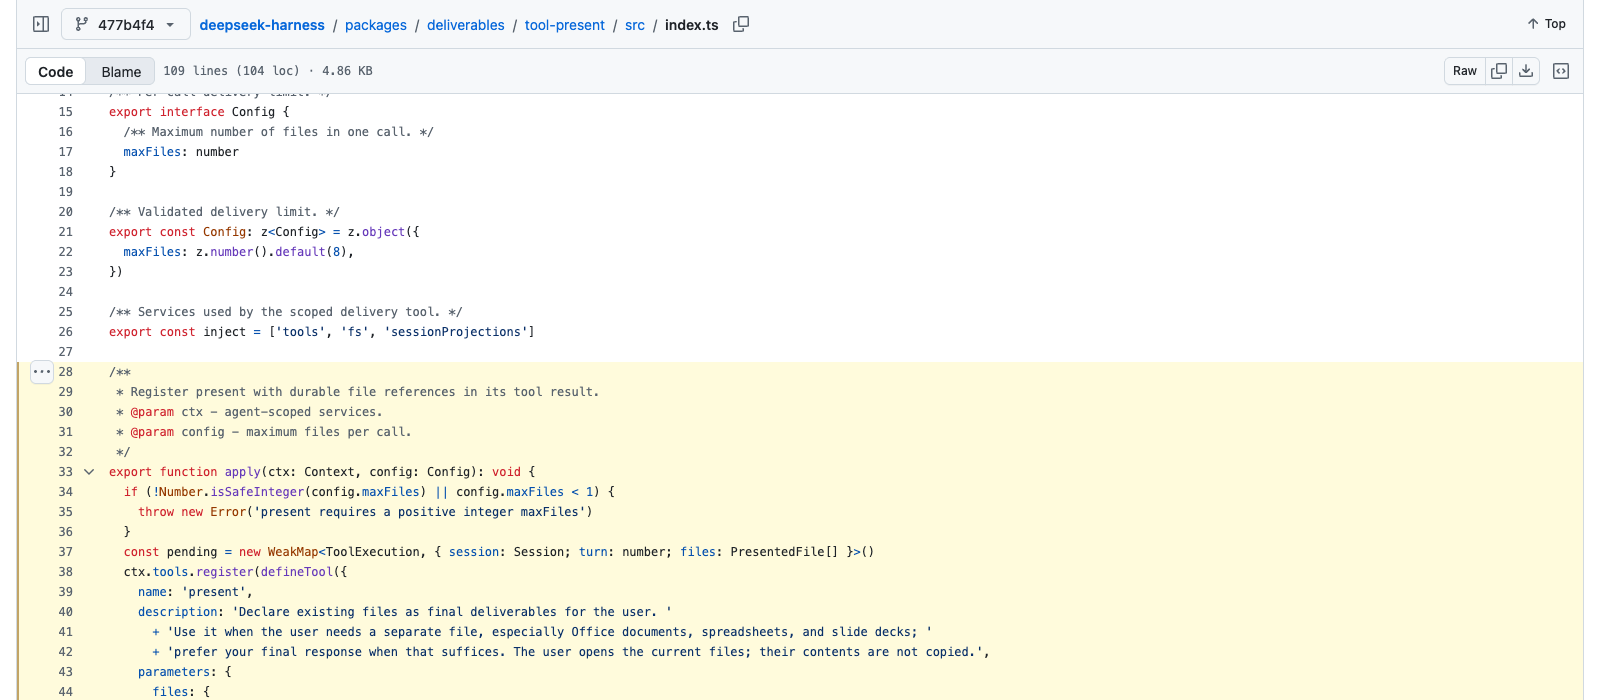Open deepseek-harness repository link
The height and width of the screenshot is (700, 1600).
click(262, 25)
